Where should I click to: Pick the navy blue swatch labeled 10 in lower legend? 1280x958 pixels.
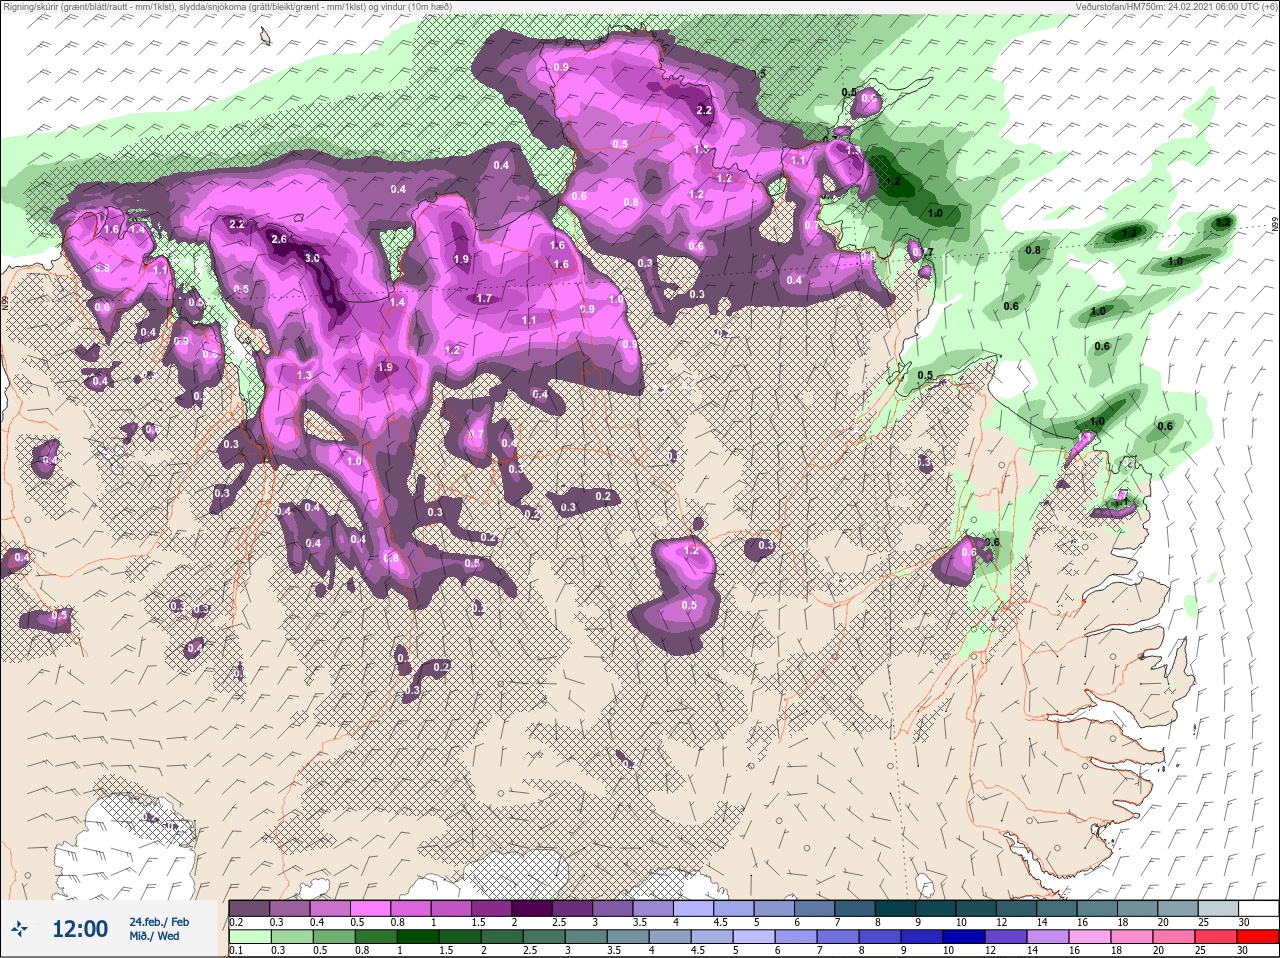pos(964,936)
